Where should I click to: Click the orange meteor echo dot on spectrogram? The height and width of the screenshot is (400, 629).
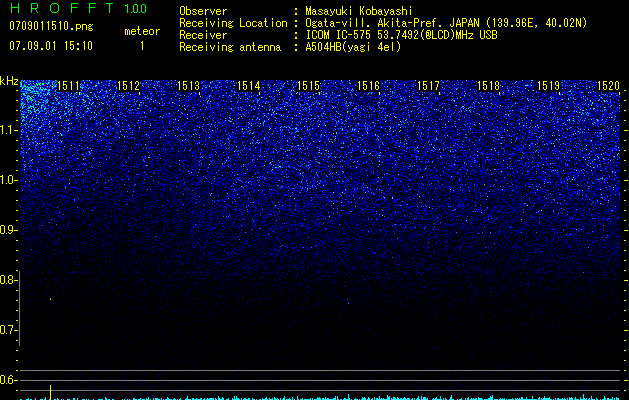click(x=51, y=299)
